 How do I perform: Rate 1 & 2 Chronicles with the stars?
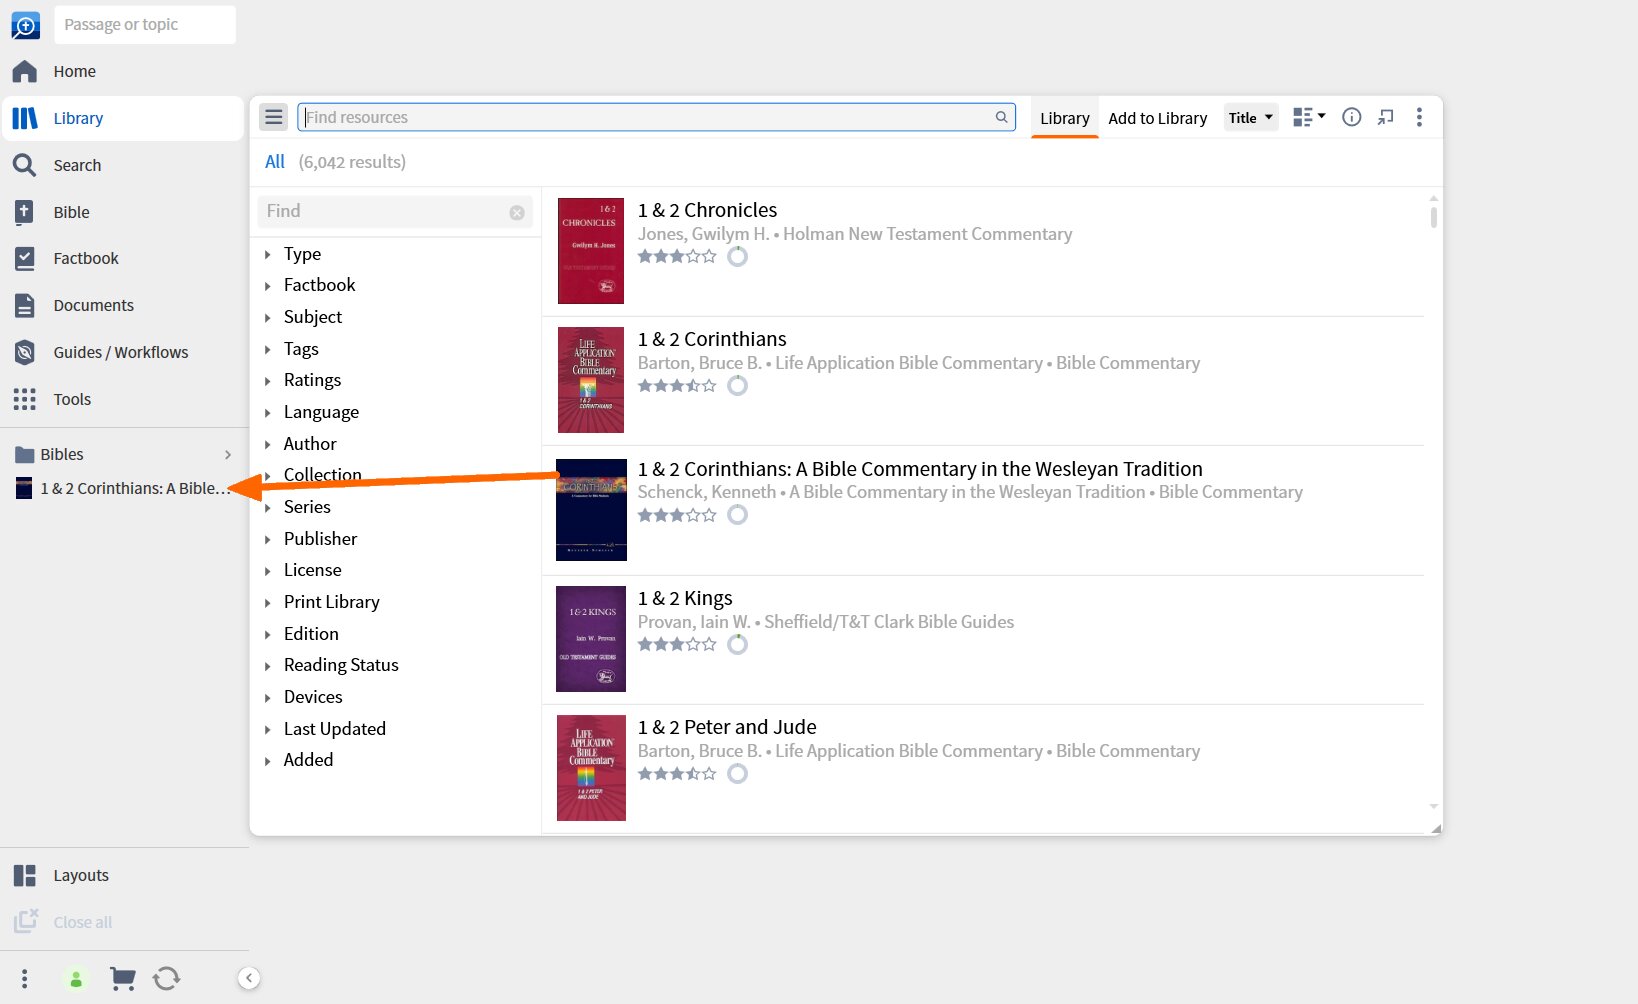coord(677,256)
